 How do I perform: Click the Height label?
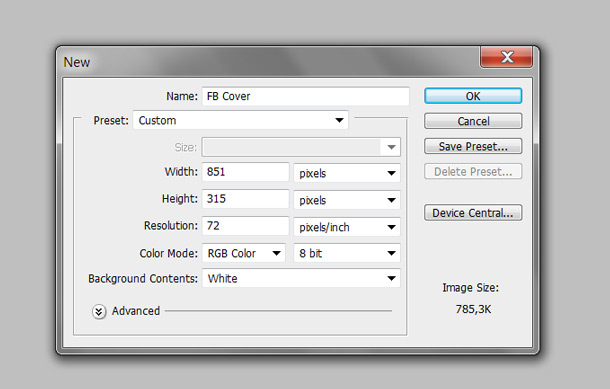coord(180,199)
